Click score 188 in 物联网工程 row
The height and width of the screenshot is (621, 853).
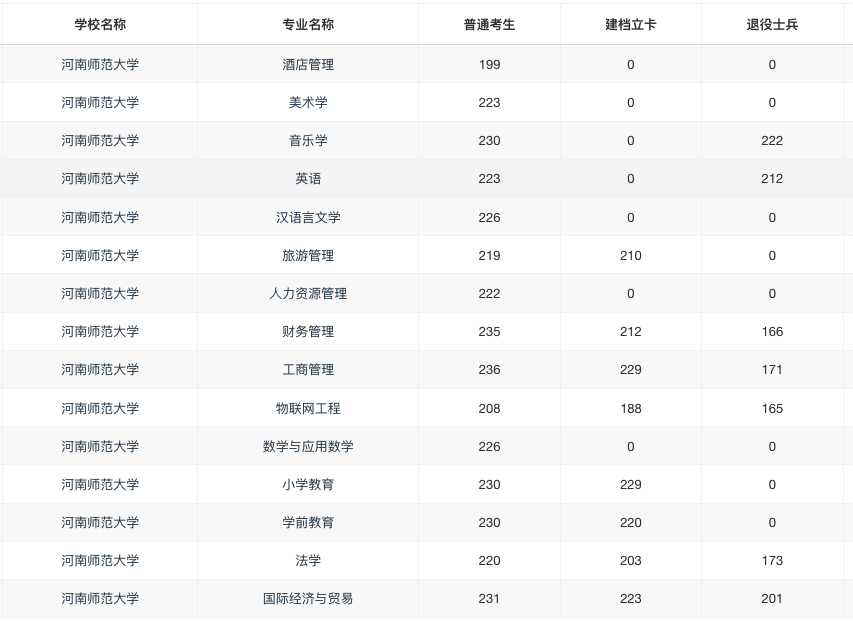coord(631,408)
